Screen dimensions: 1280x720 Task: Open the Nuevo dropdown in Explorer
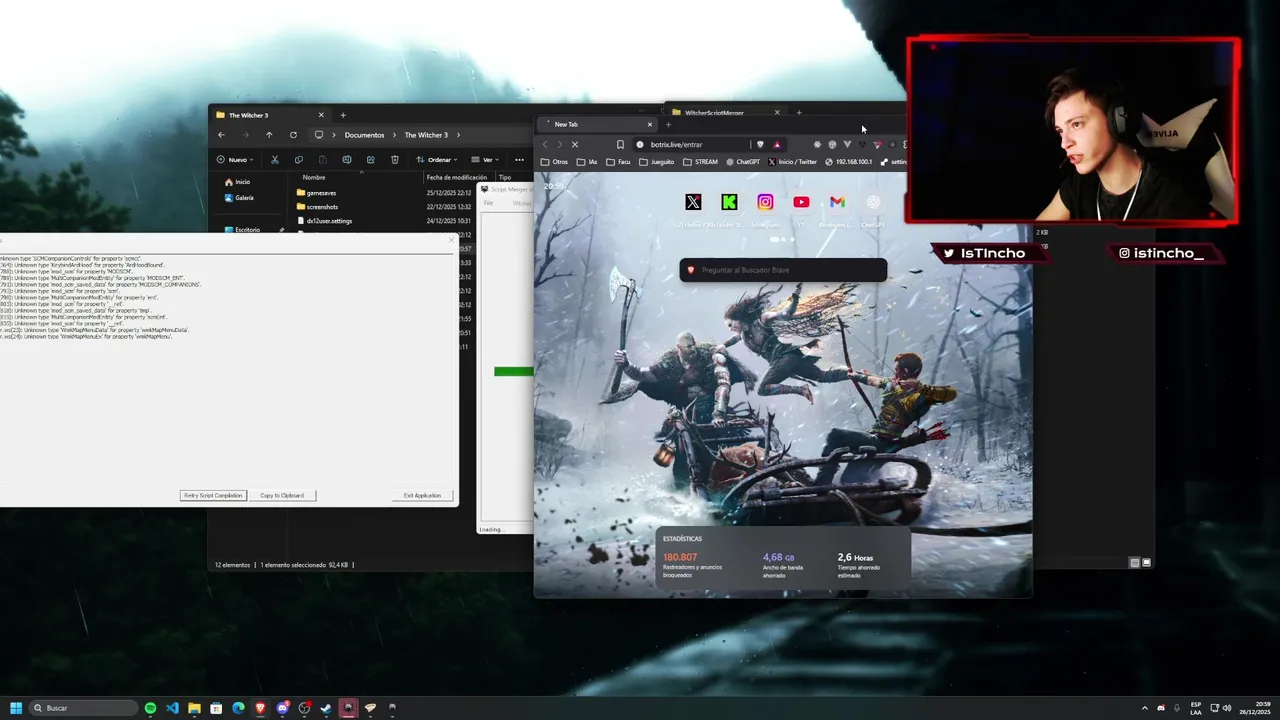click(236, 160)
